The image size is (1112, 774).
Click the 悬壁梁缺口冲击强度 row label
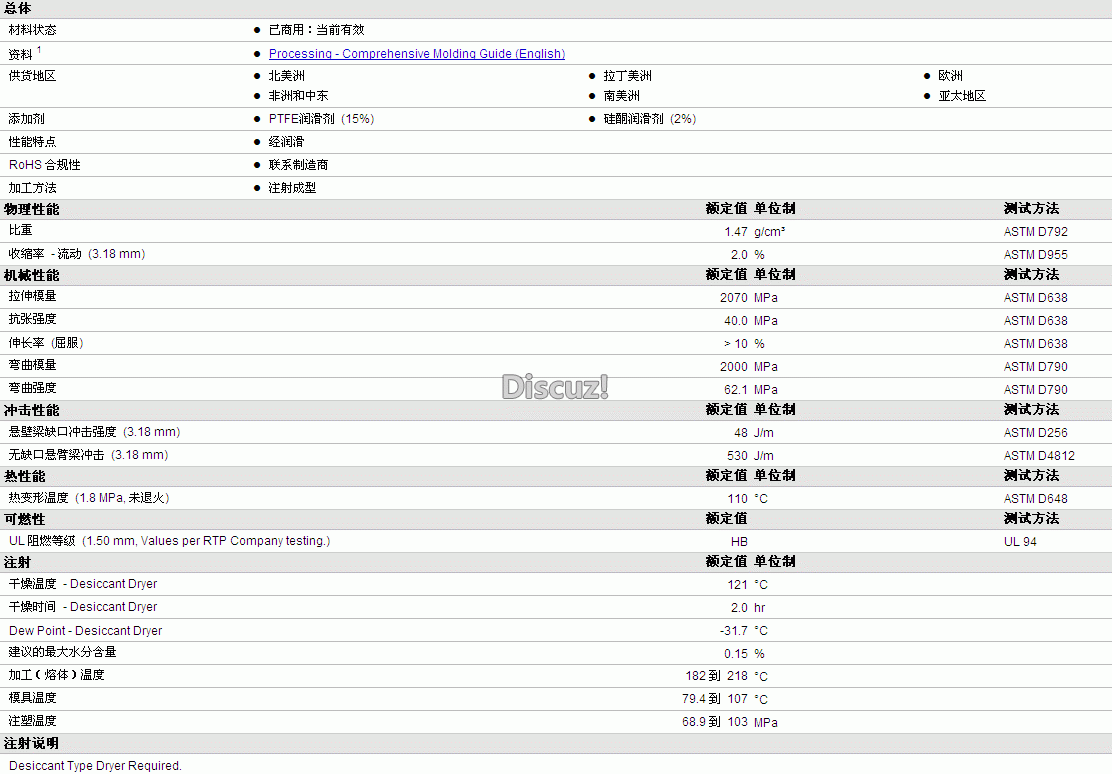94,432
